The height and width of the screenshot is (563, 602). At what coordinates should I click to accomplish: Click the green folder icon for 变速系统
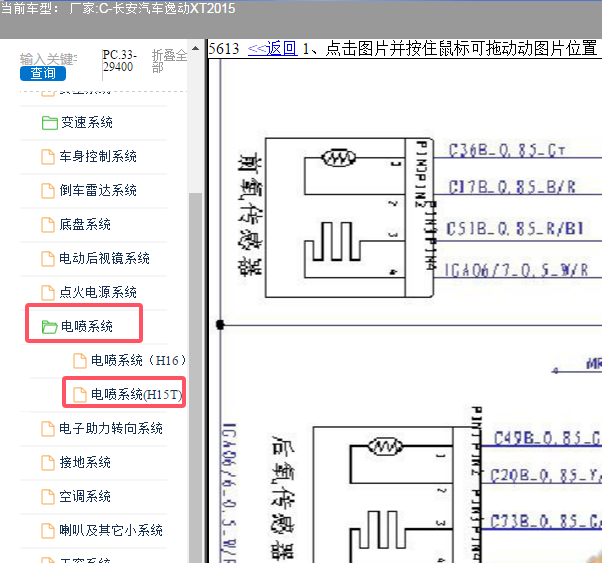coord(50,123)
